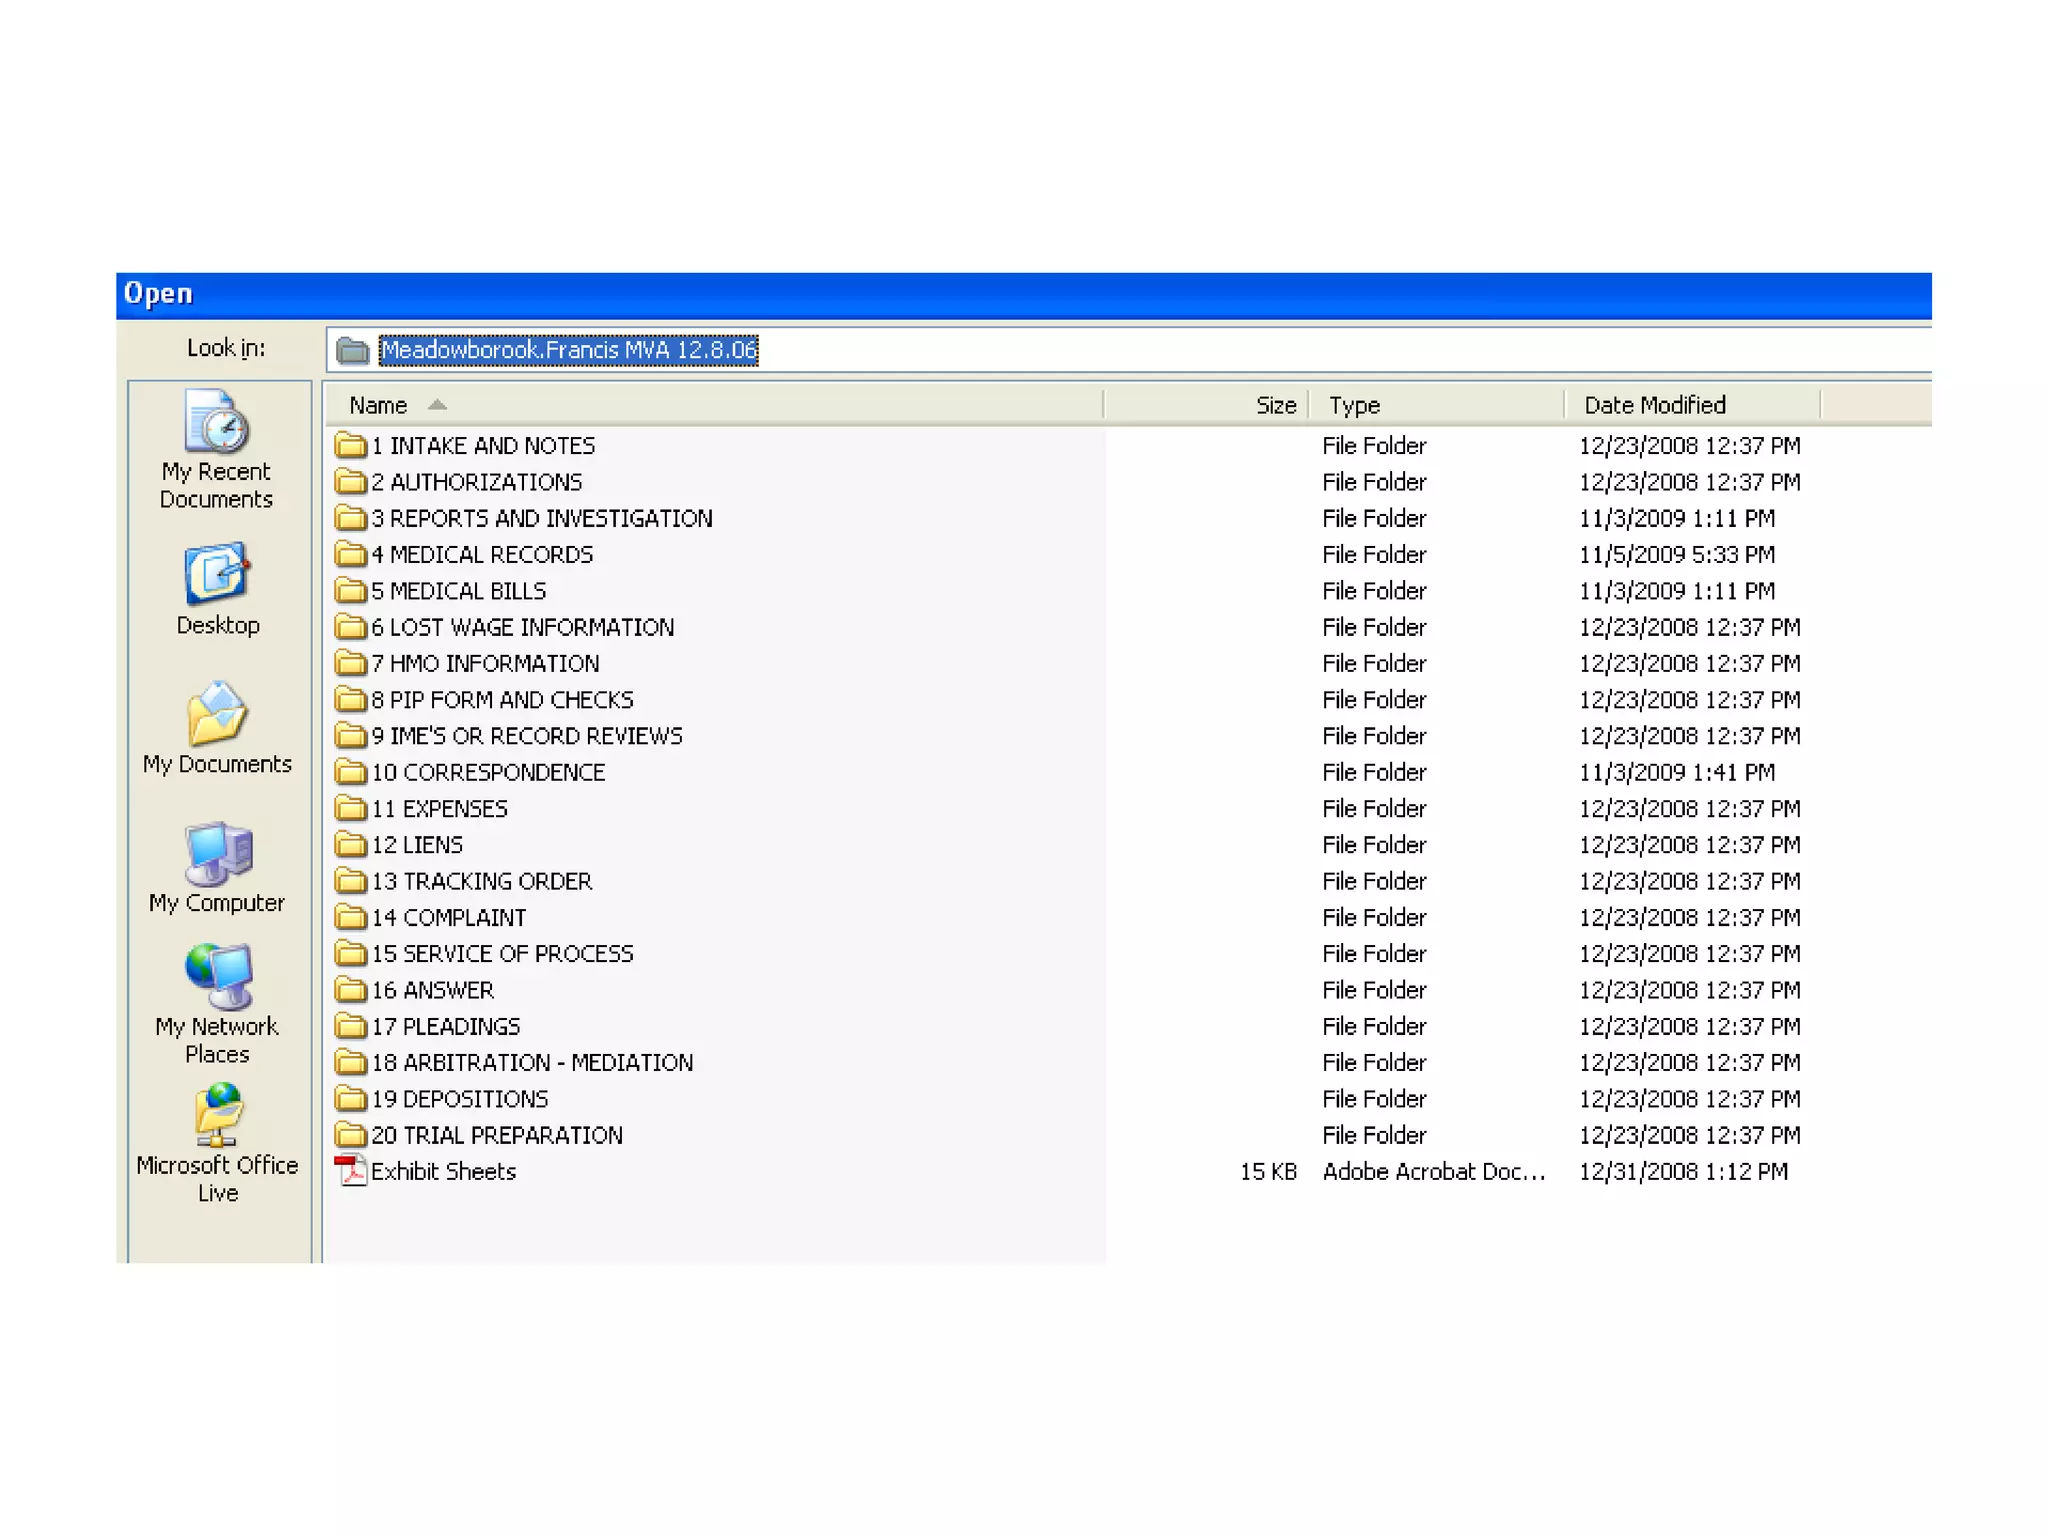This screenshot has width=2048, height=1536.
Task: Select 18 ARBITRATION - MEDIATION folder
Action: (x=531, y=1063)
